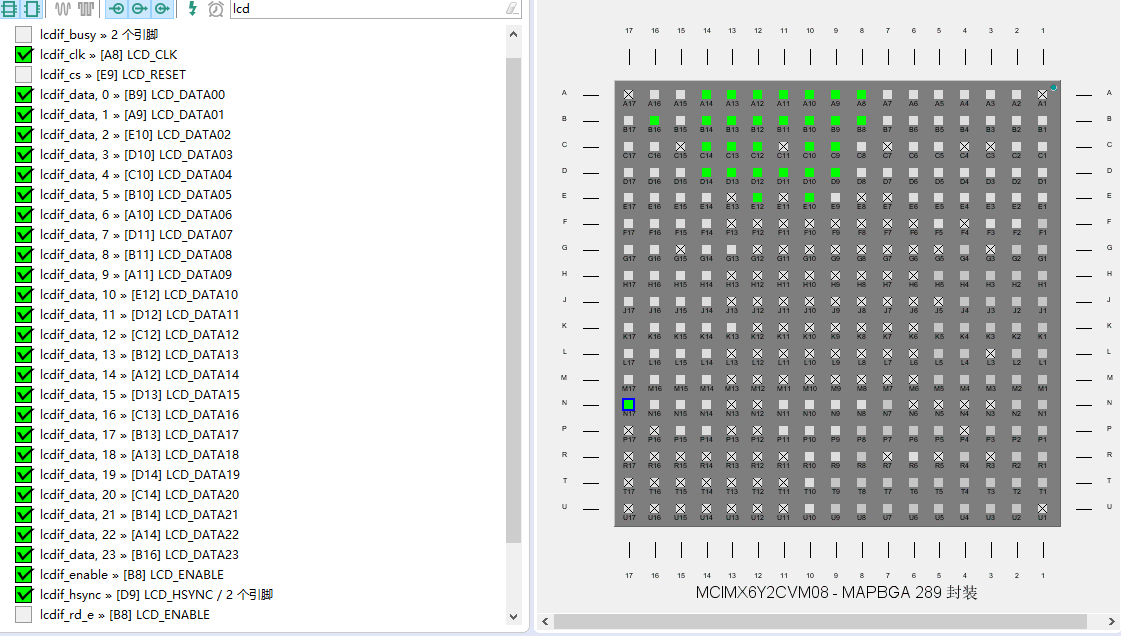The image size is (1121, 636).
Task: Click the right circled-arrow rotate icon
Action: pyautogui.click(x=162, y=9)
